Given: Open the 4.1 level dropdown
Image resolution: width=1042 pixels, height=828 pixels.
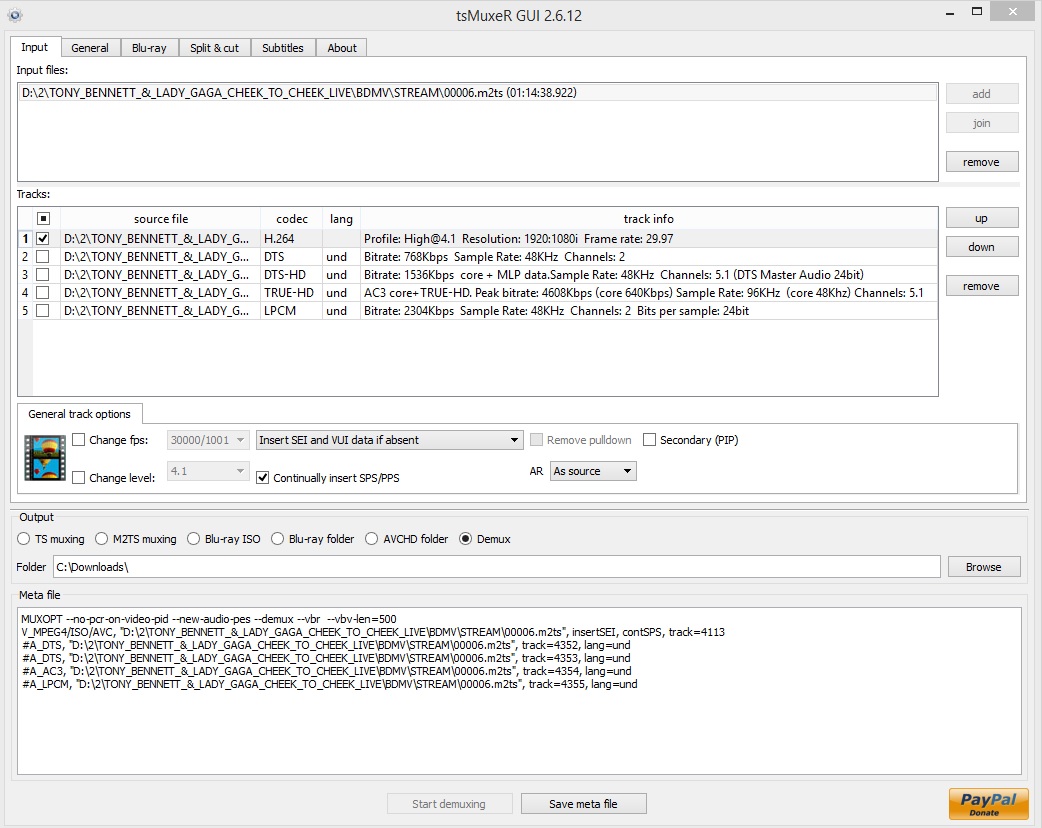Looking at the screenshot, I should pyautogui.click(x=208, y=471).
